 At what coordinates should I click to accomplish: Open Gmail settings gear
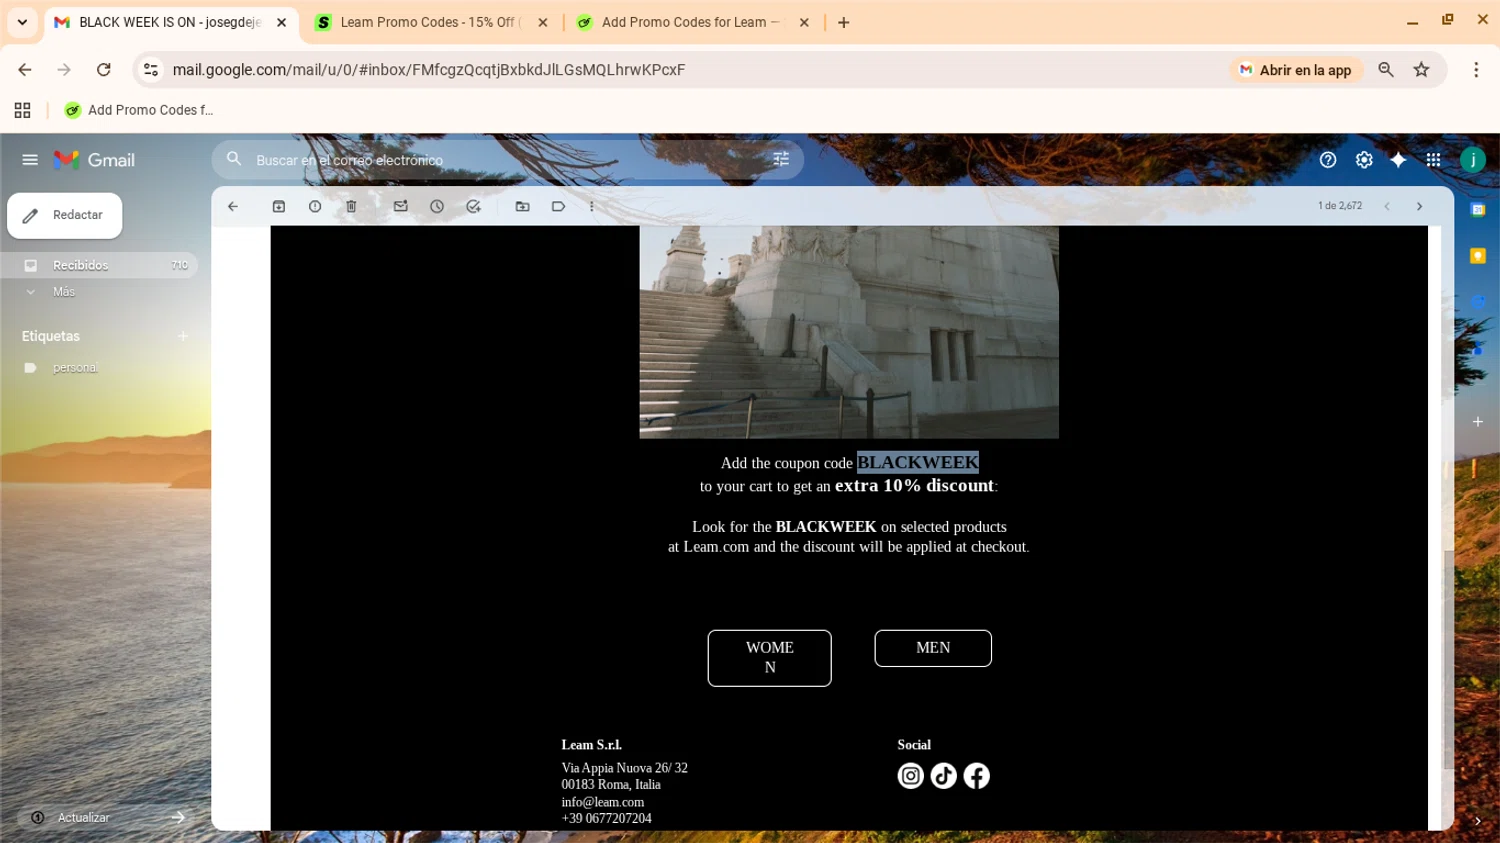[x=1364, y=160]
